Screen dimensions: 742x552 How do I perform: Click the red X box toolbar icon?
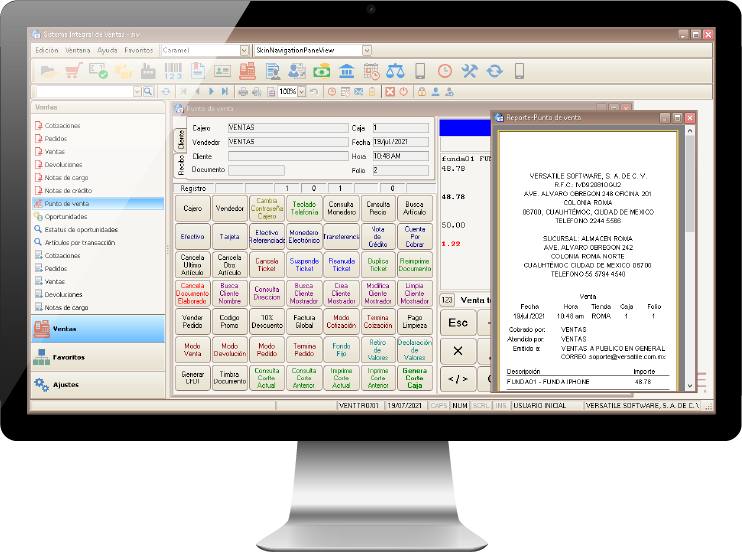coord(390,92)
